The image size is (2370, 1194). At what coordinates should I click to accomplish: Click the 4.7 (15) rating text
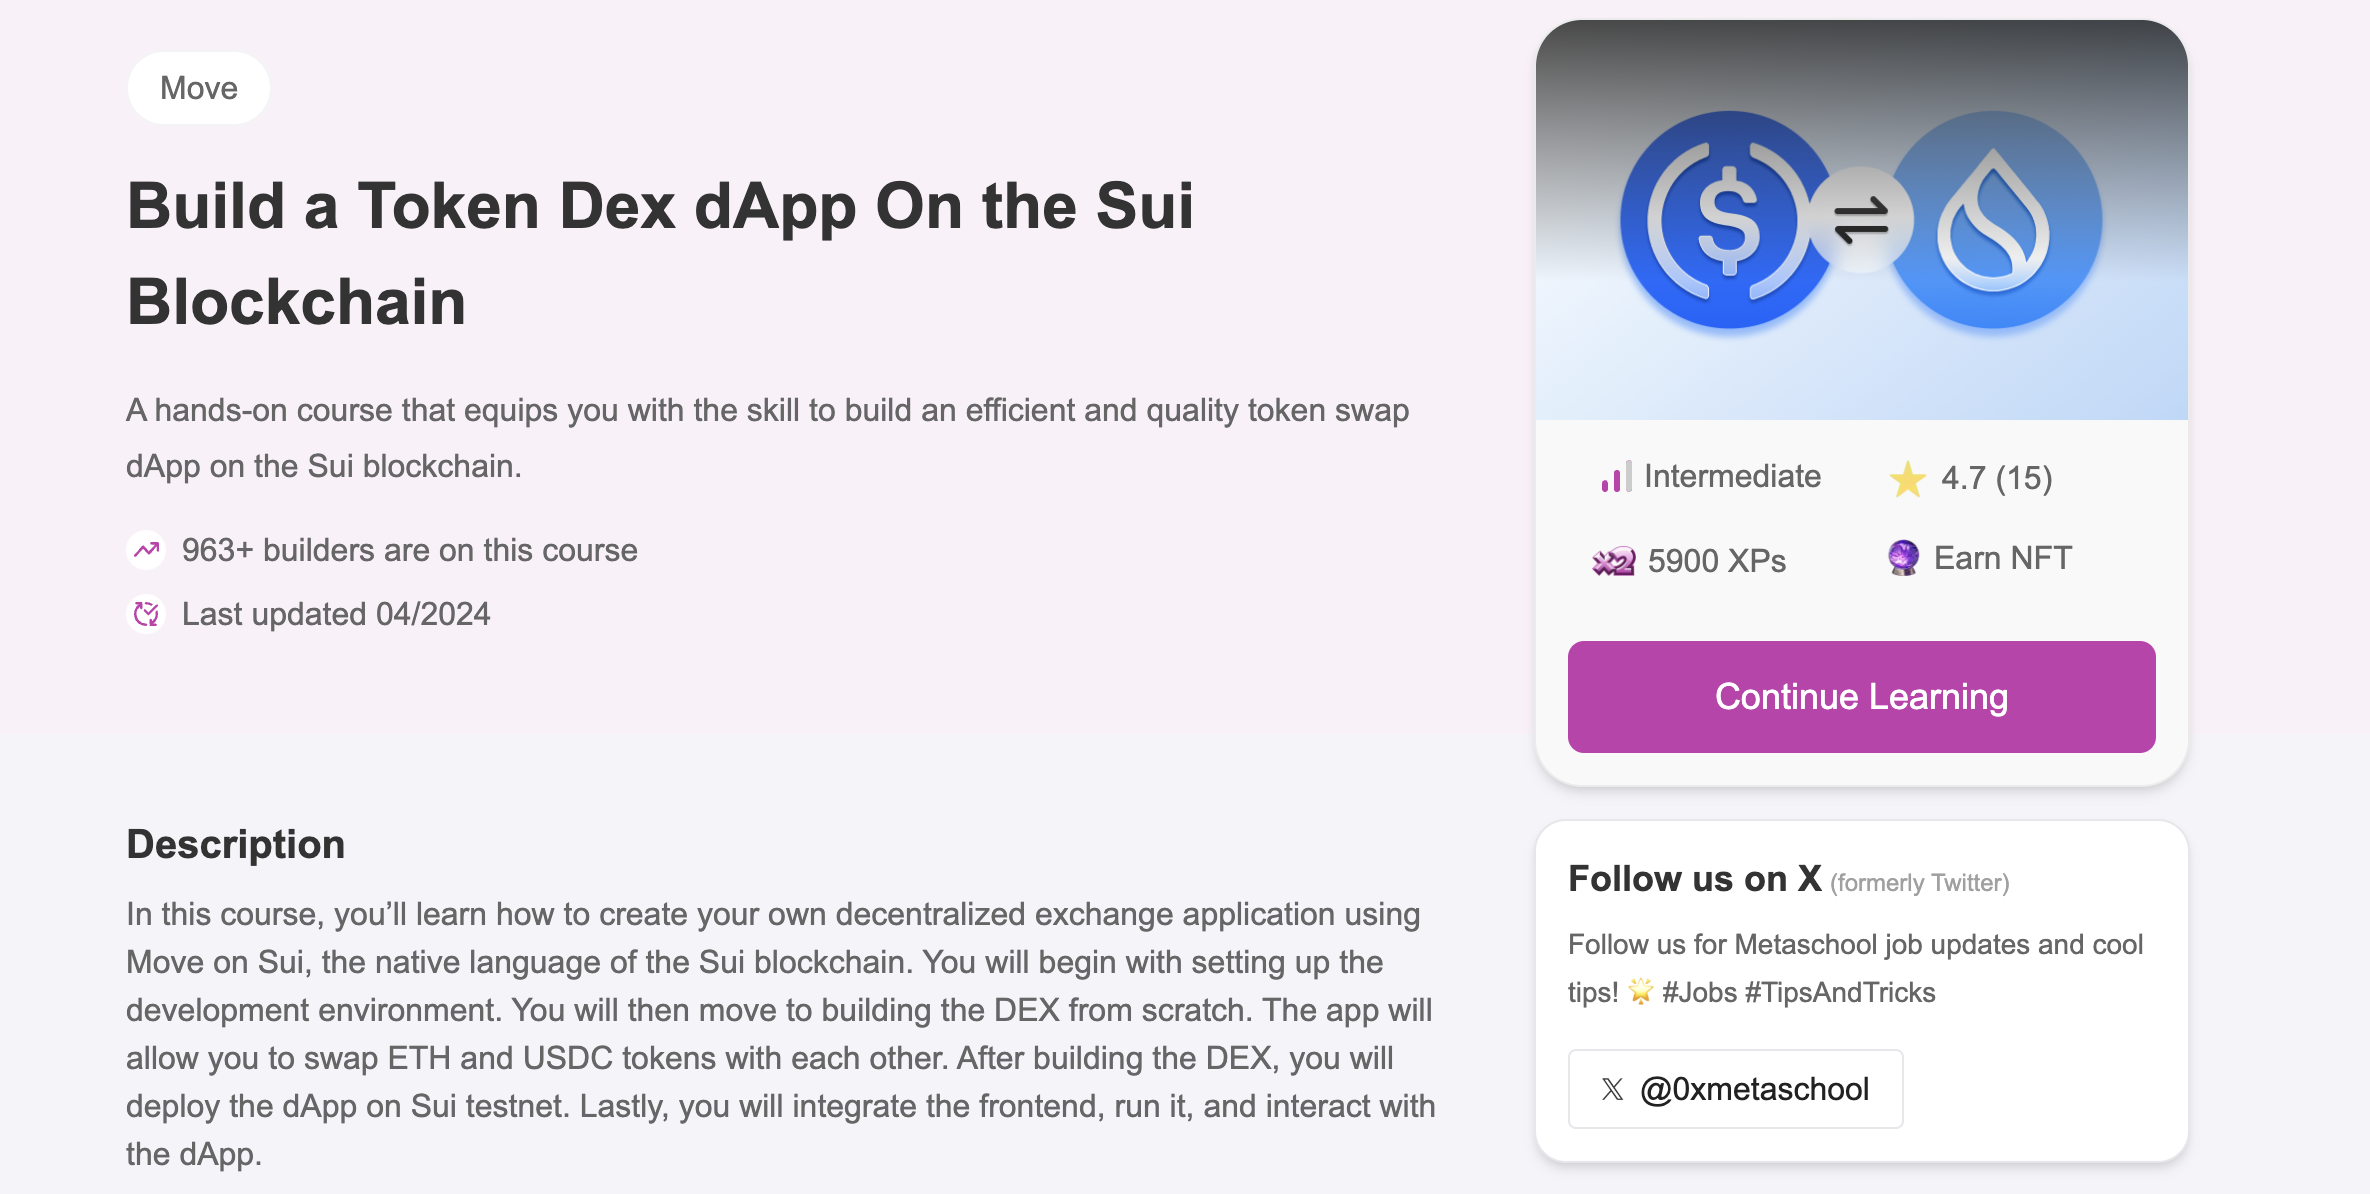tap(1996, 478)
